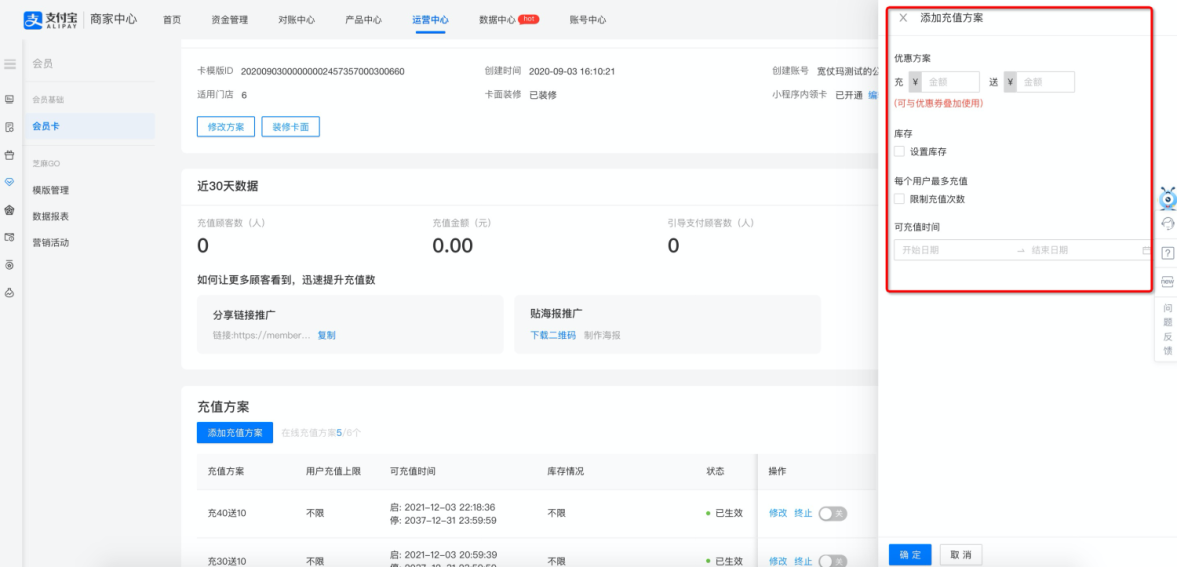Click the 复制 link for share link
This screenshot has width=1177, height=567.
click(327, 335)
